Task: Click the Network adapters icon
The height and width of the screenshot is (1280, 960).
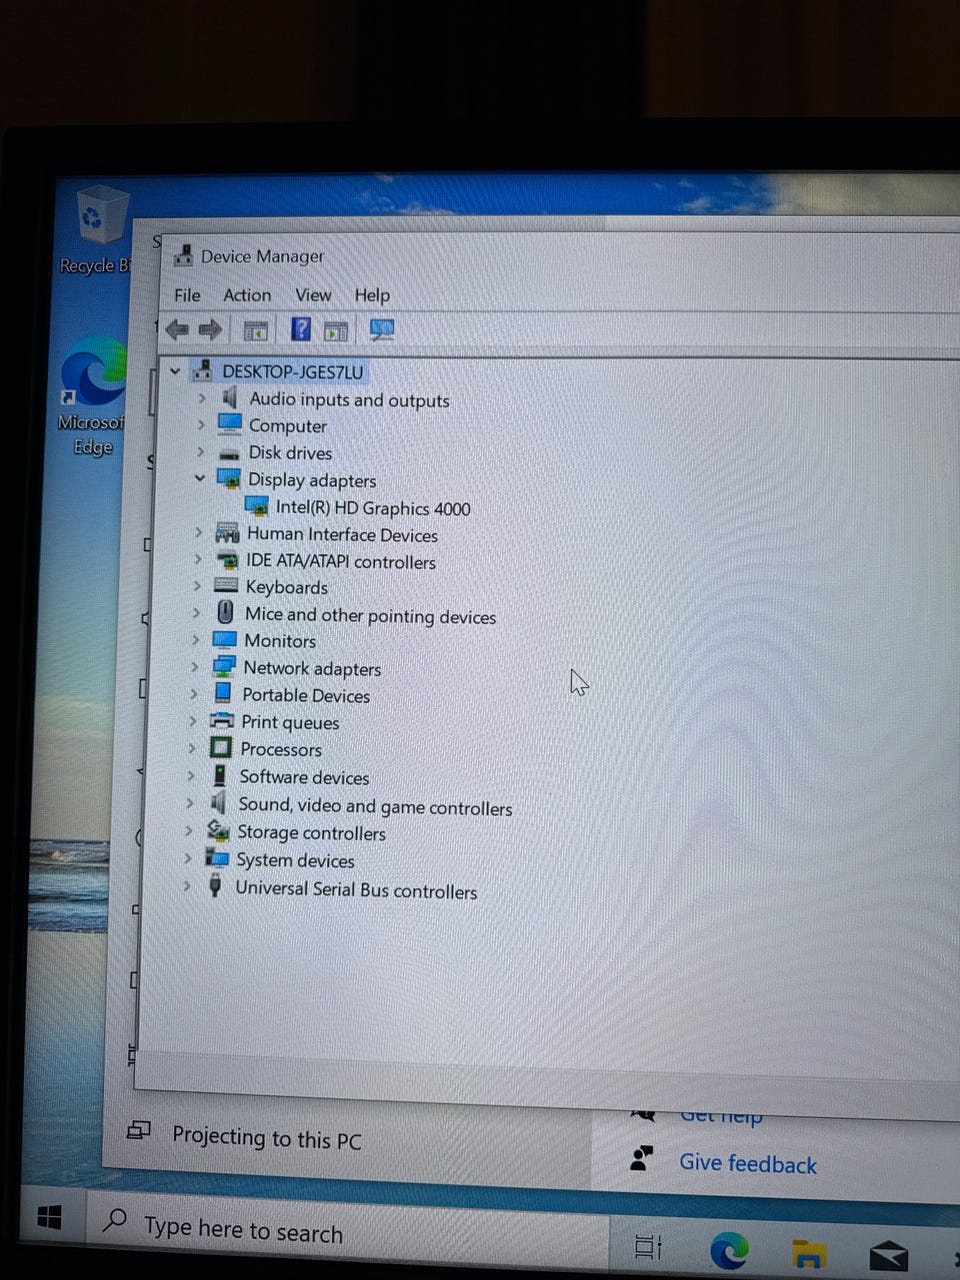Action: point(224,667)
